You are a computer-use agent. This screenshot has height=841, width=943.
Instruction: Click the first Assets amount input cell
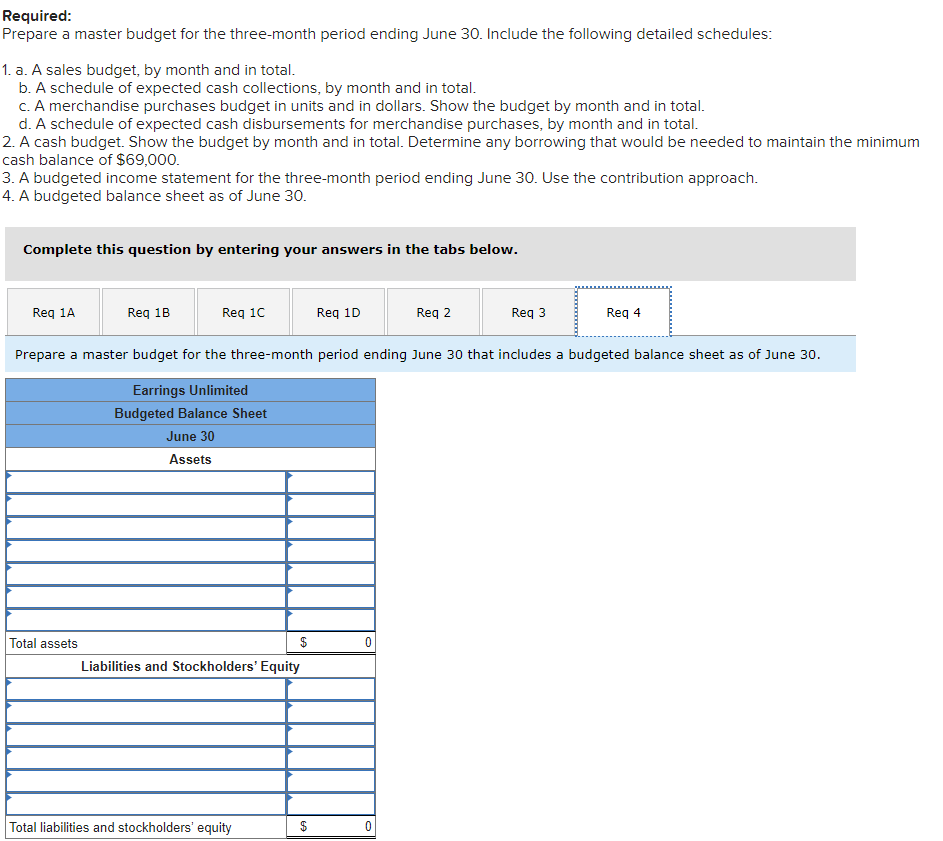[x=330, y=481]
